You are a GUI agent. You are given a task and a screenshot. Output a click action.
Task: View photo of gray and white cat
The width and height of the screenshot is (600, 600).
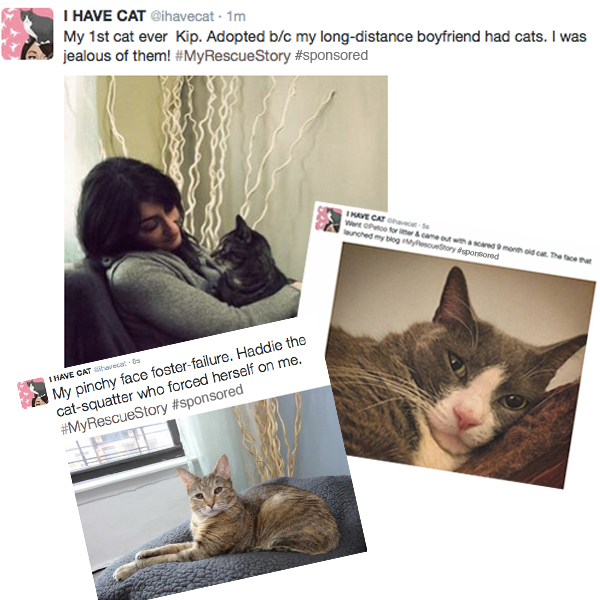pos(459,364)
